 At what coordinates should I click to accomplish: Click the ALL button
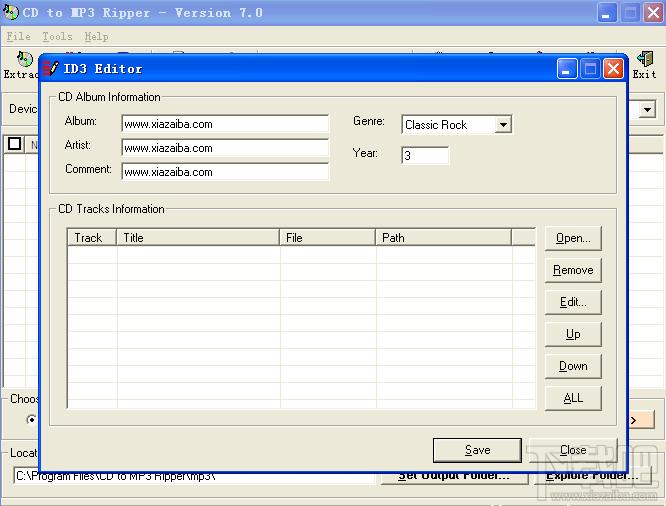coord(573,398)
